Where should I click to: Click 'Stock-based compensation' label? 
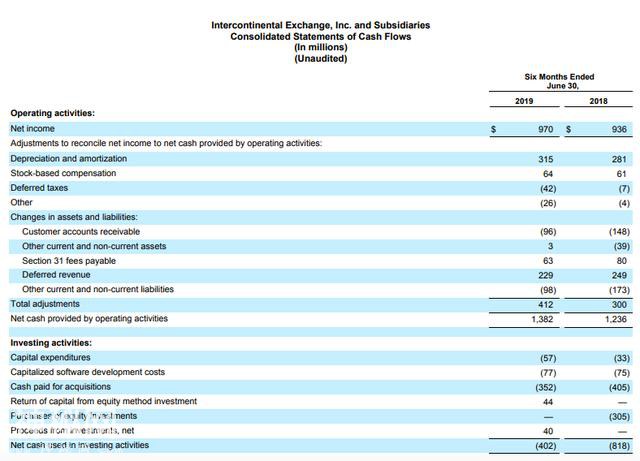pos(63,173)
